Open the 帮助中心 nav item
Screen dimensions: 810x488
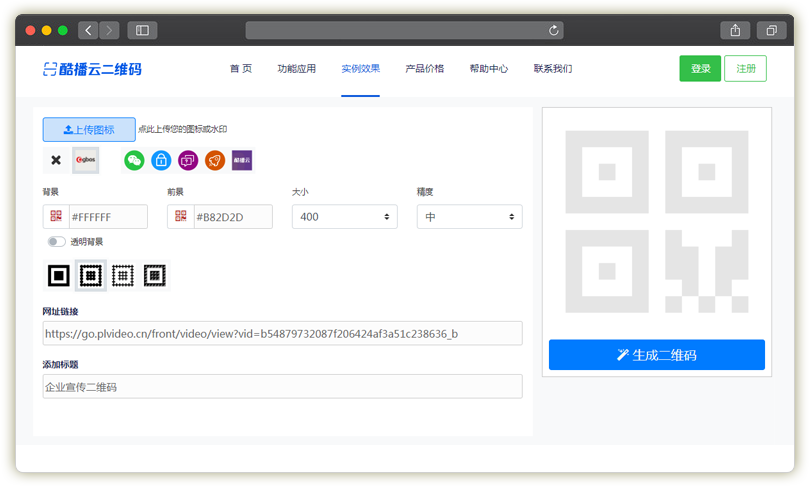click(489, 69)
